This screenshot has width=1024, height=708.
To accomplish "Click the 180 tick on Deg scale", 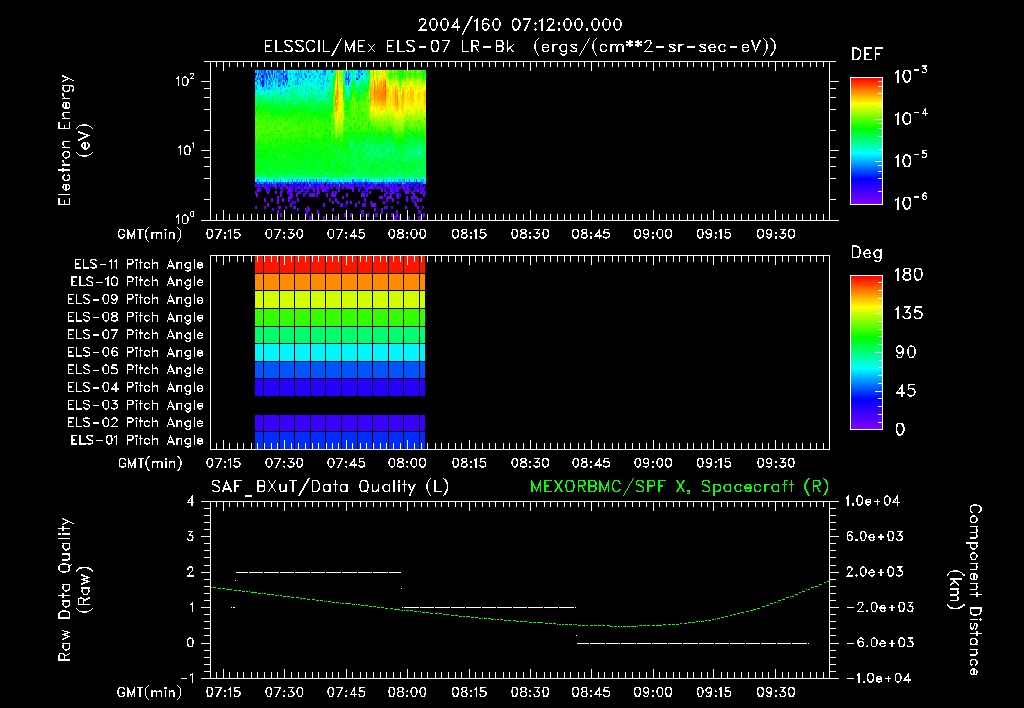I will pos(908,274).
